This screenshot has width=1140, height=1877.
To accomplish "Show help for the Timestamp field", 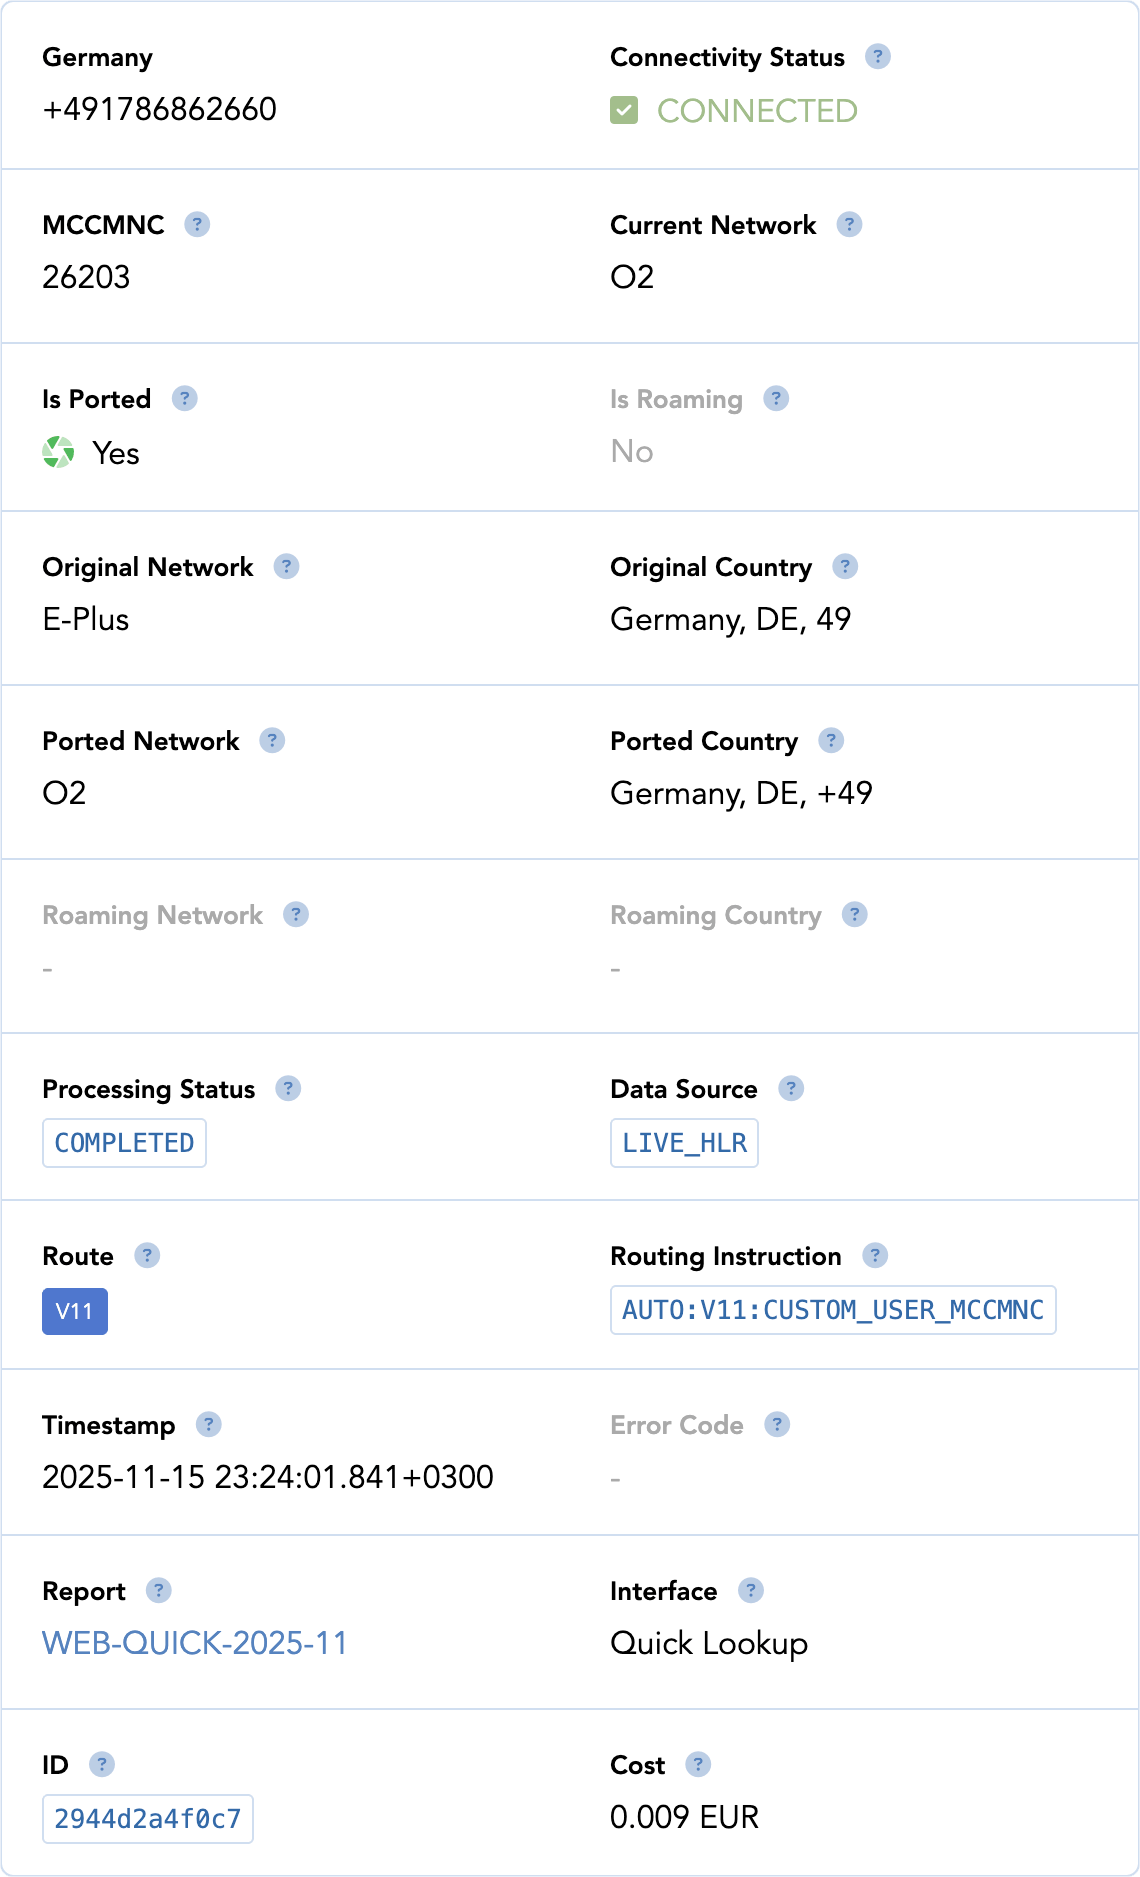I will 208,1424.
